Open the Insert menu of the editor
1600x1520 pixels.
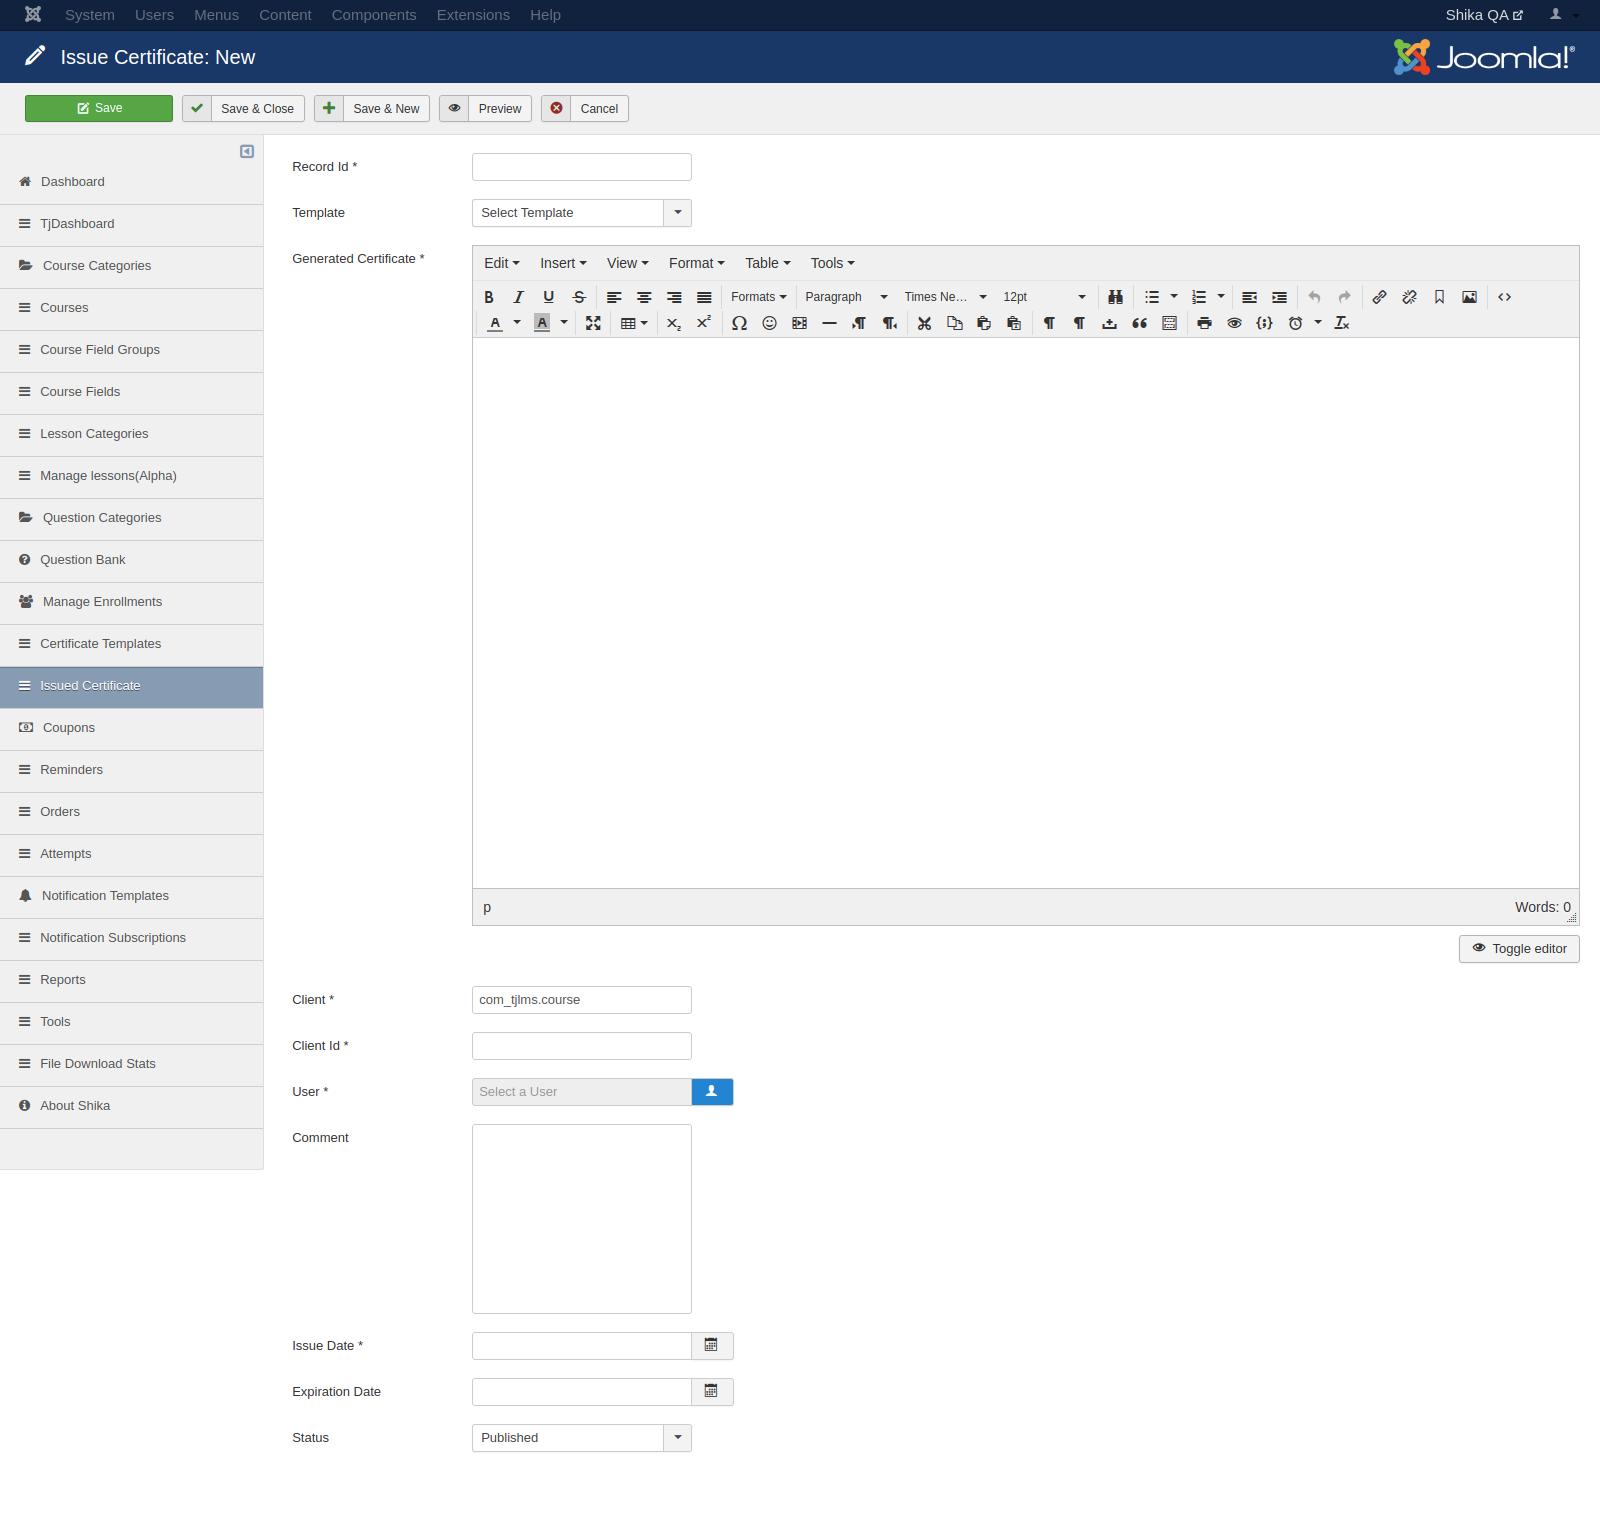563,263
